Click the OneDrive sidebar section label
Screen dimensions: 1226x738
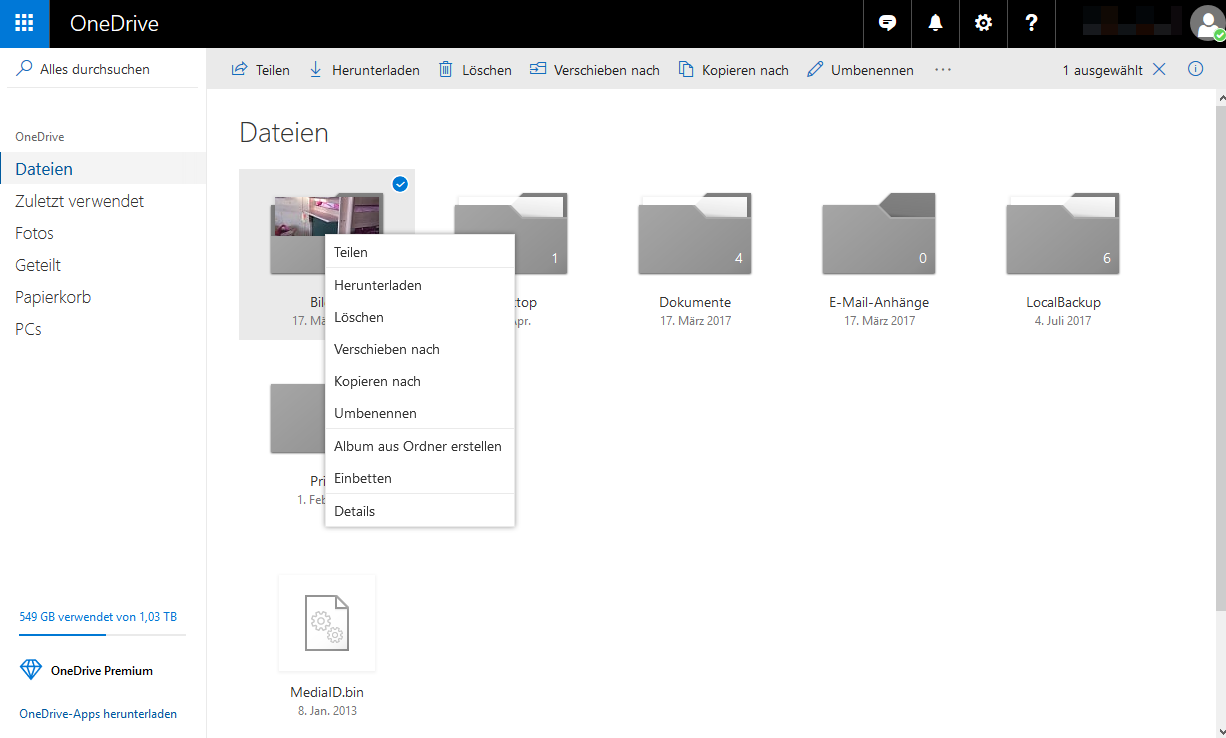(40, 137)
